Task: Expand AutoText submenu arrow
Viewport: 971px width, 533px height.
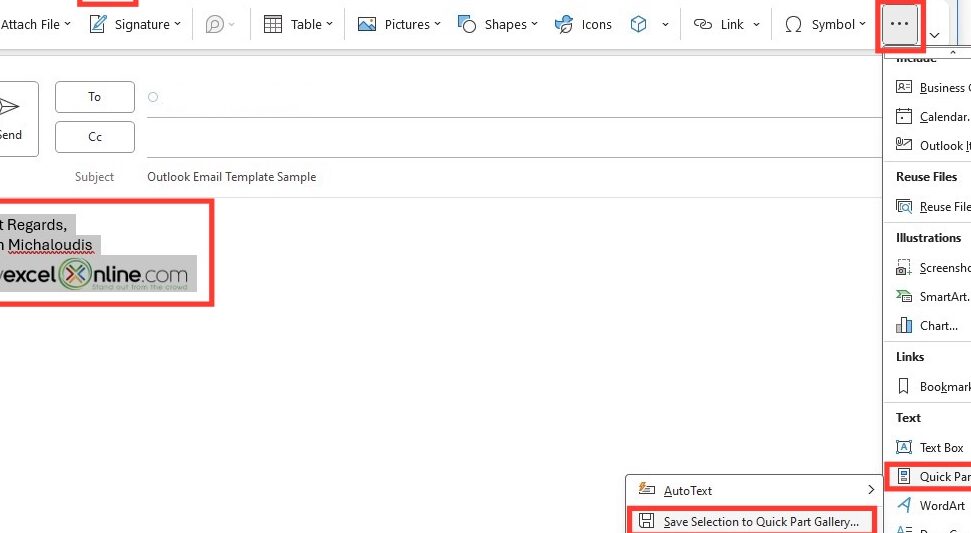Action: click(x=871, y=490)
